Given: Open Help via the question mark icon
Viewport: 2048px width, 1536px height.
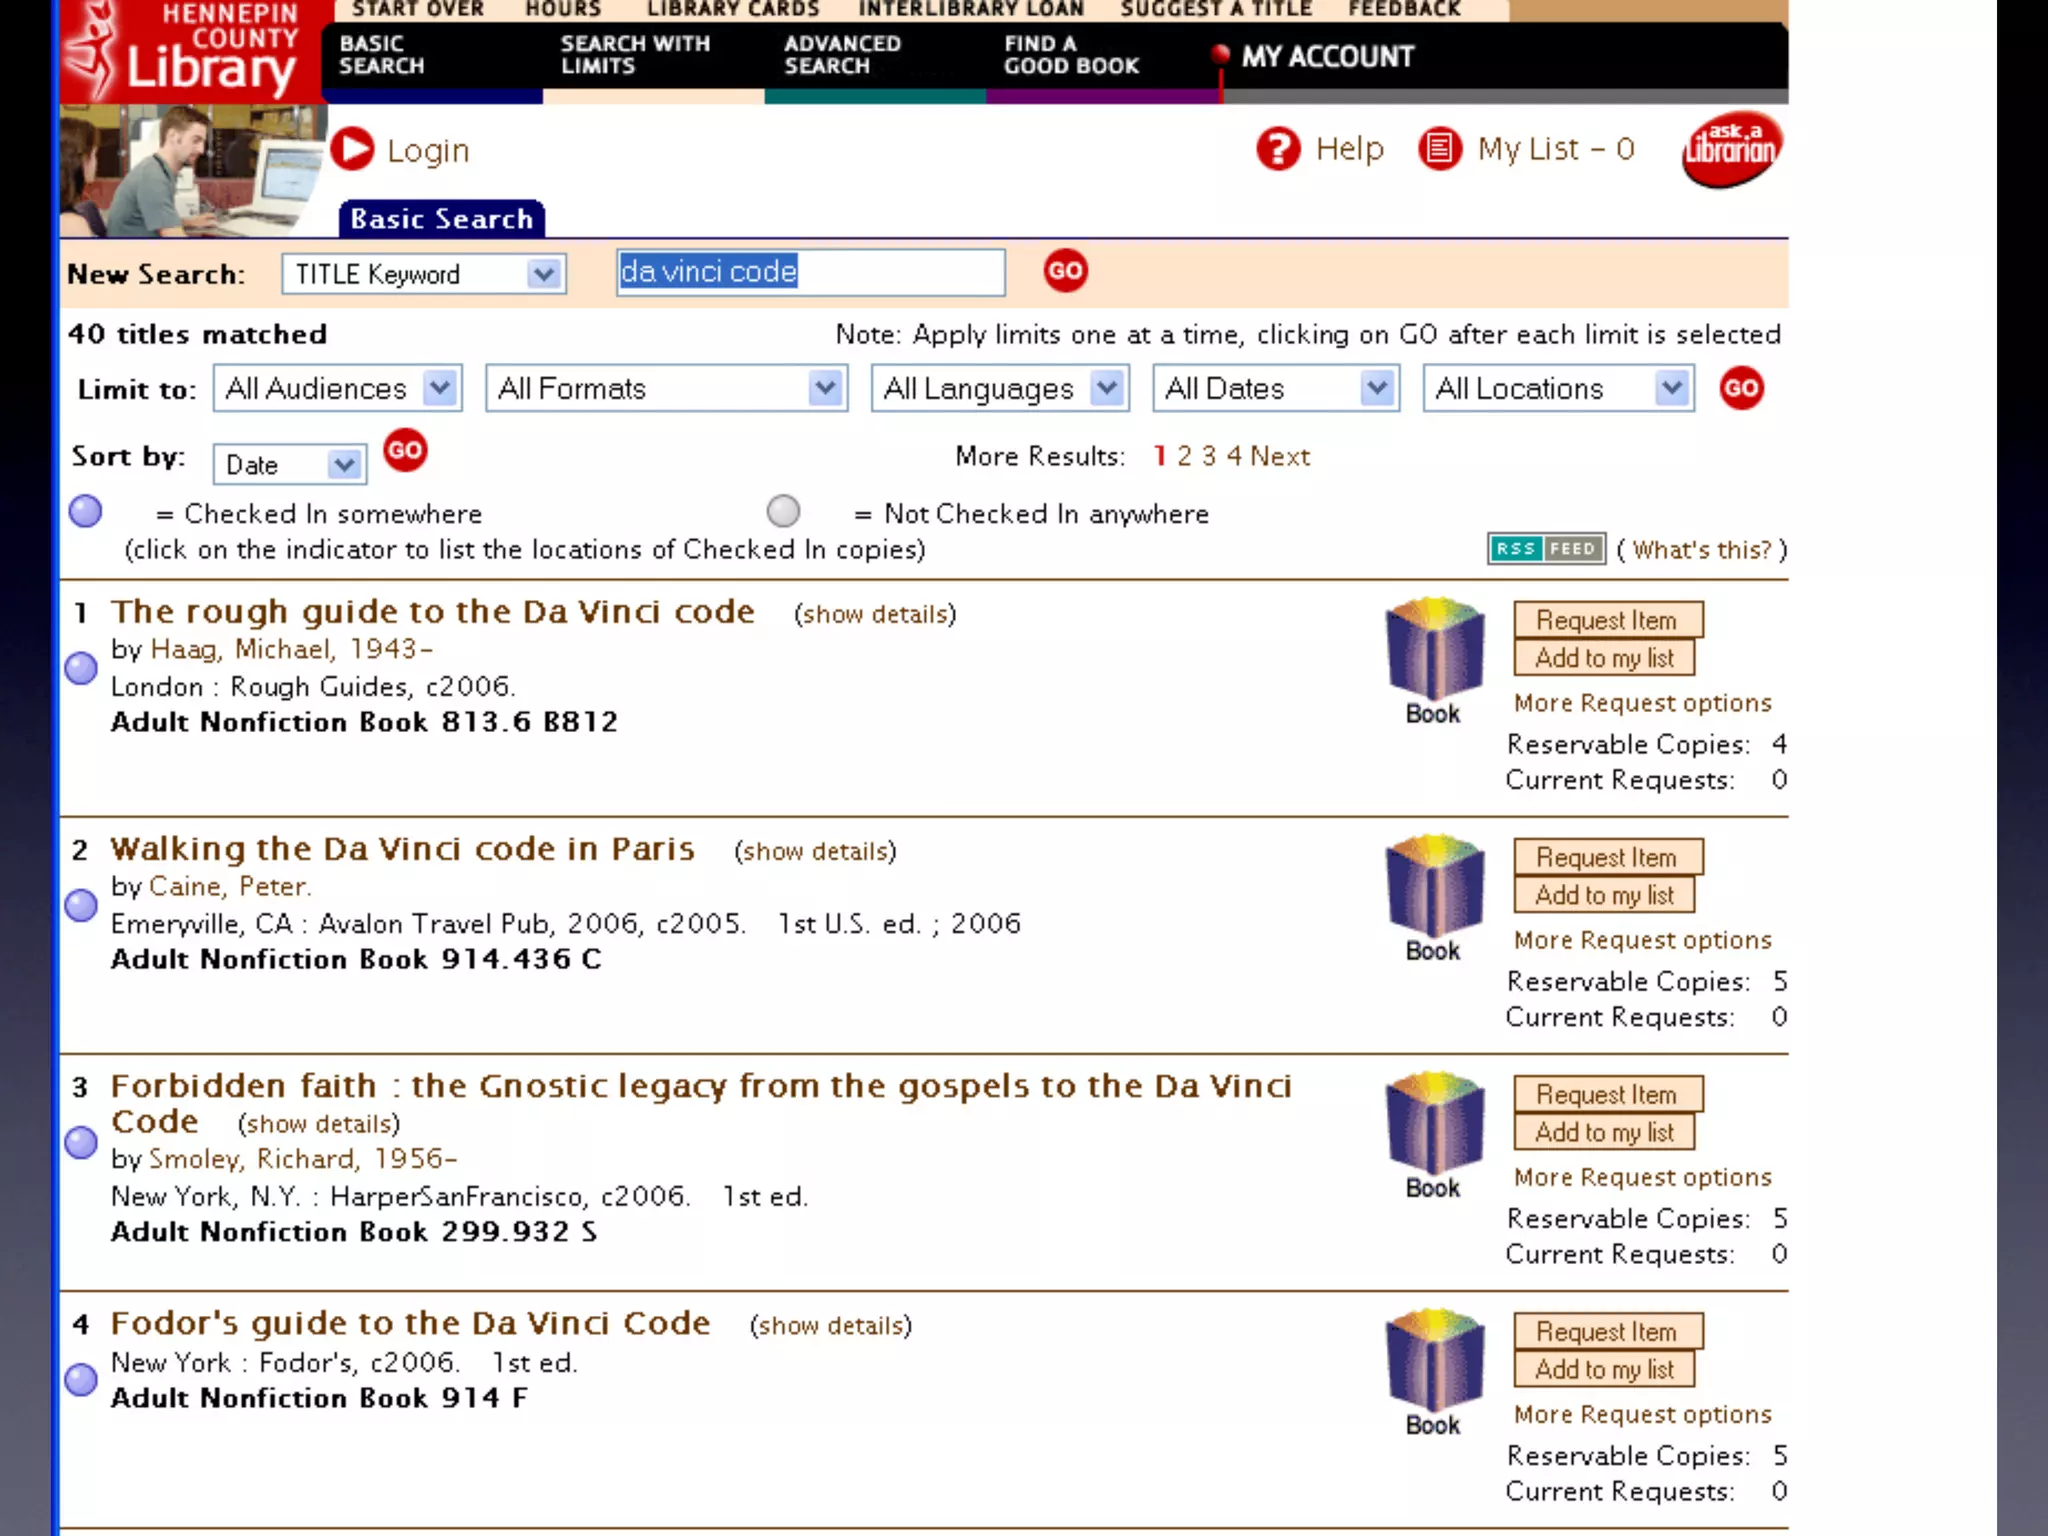Looking at the screenshot, I should [x=1278, y=150].
